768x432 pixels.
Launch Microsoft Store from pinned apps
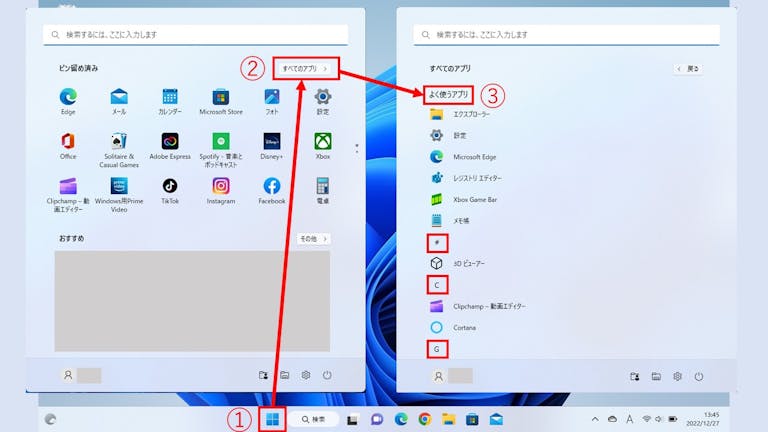click(x=221, y=101)
